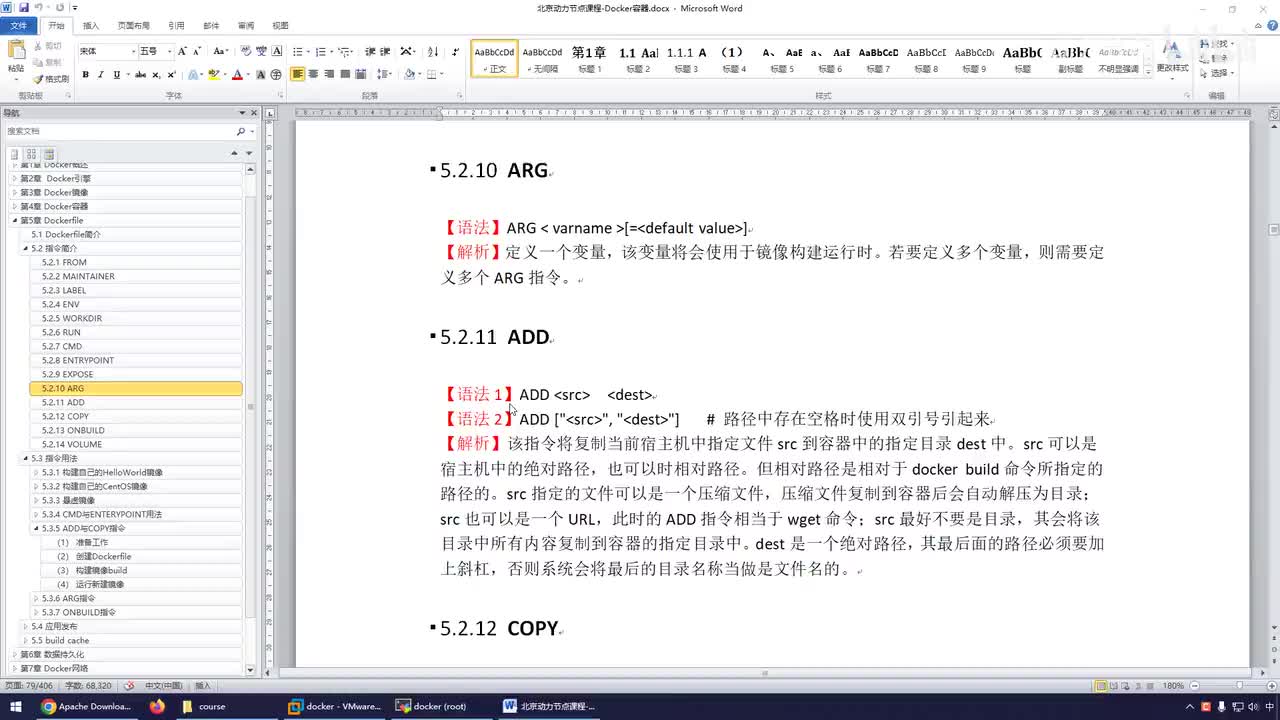Switch navigation pane to page thumbnails view
Viewport: 1280px width, 720px height.
coord(31,154)
